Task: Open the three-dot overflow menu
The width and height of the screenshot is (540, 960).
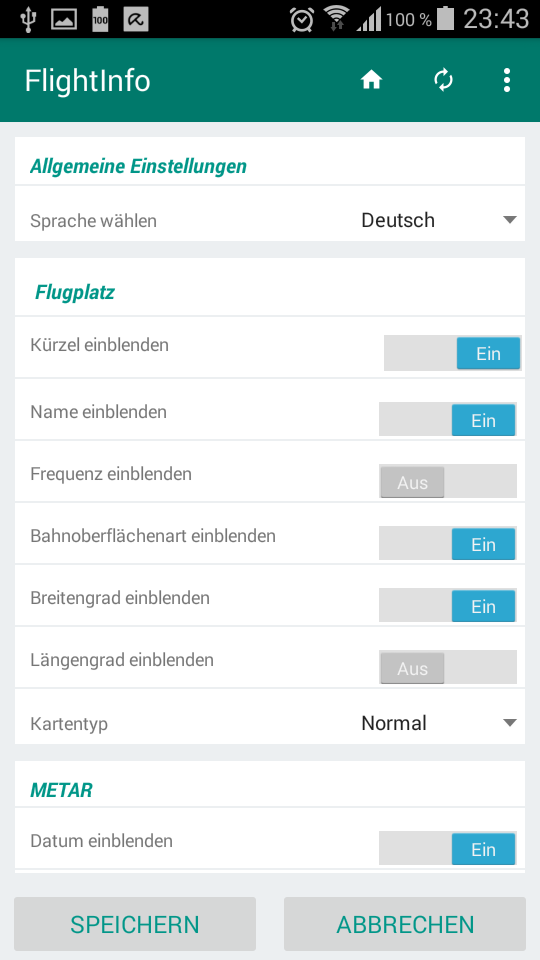Action: (506, 80)
